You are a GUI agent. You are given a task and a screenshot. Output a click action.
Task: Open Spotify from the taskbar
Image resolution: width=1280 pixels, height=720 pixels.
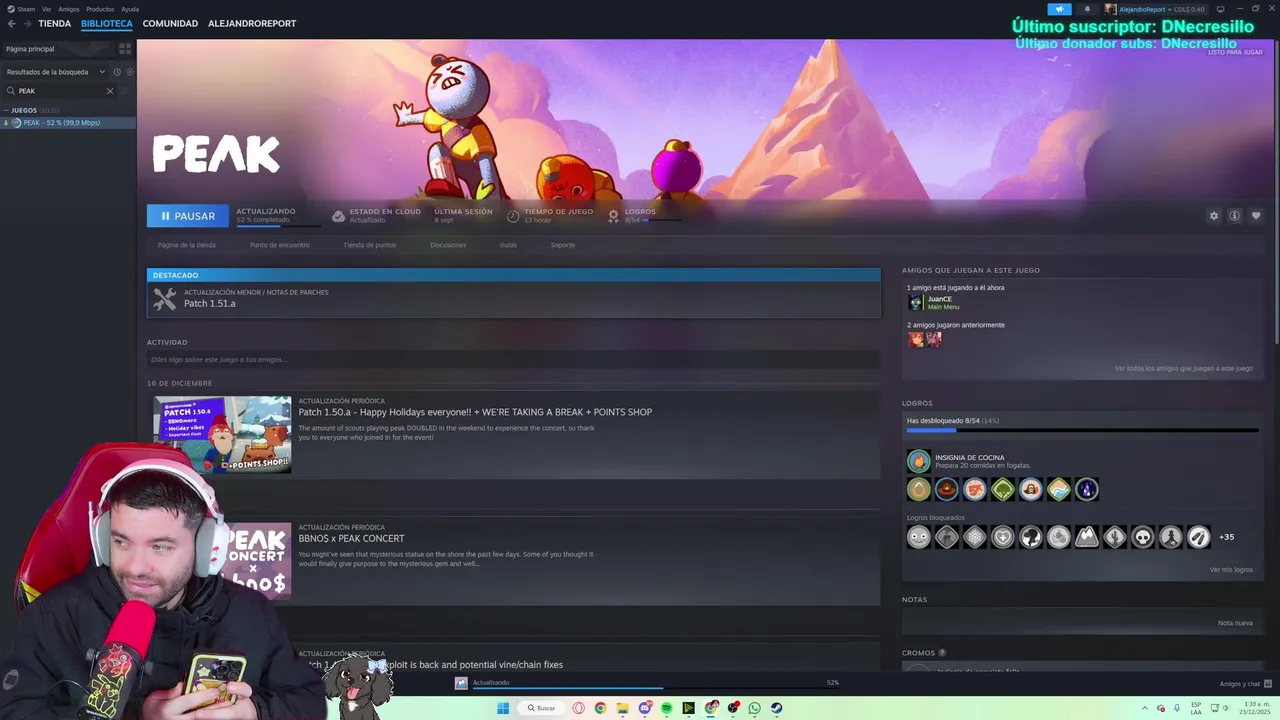pyautogui.click(x=667, y=708)
